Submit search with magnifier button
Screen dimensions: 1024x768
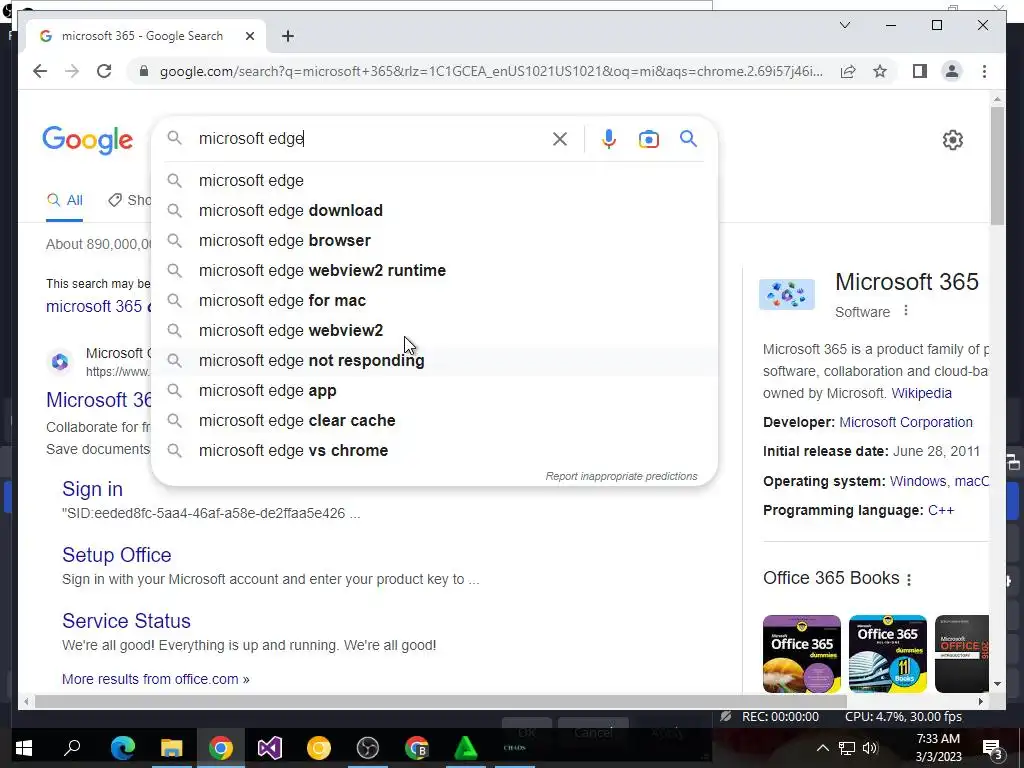(688, 138)
